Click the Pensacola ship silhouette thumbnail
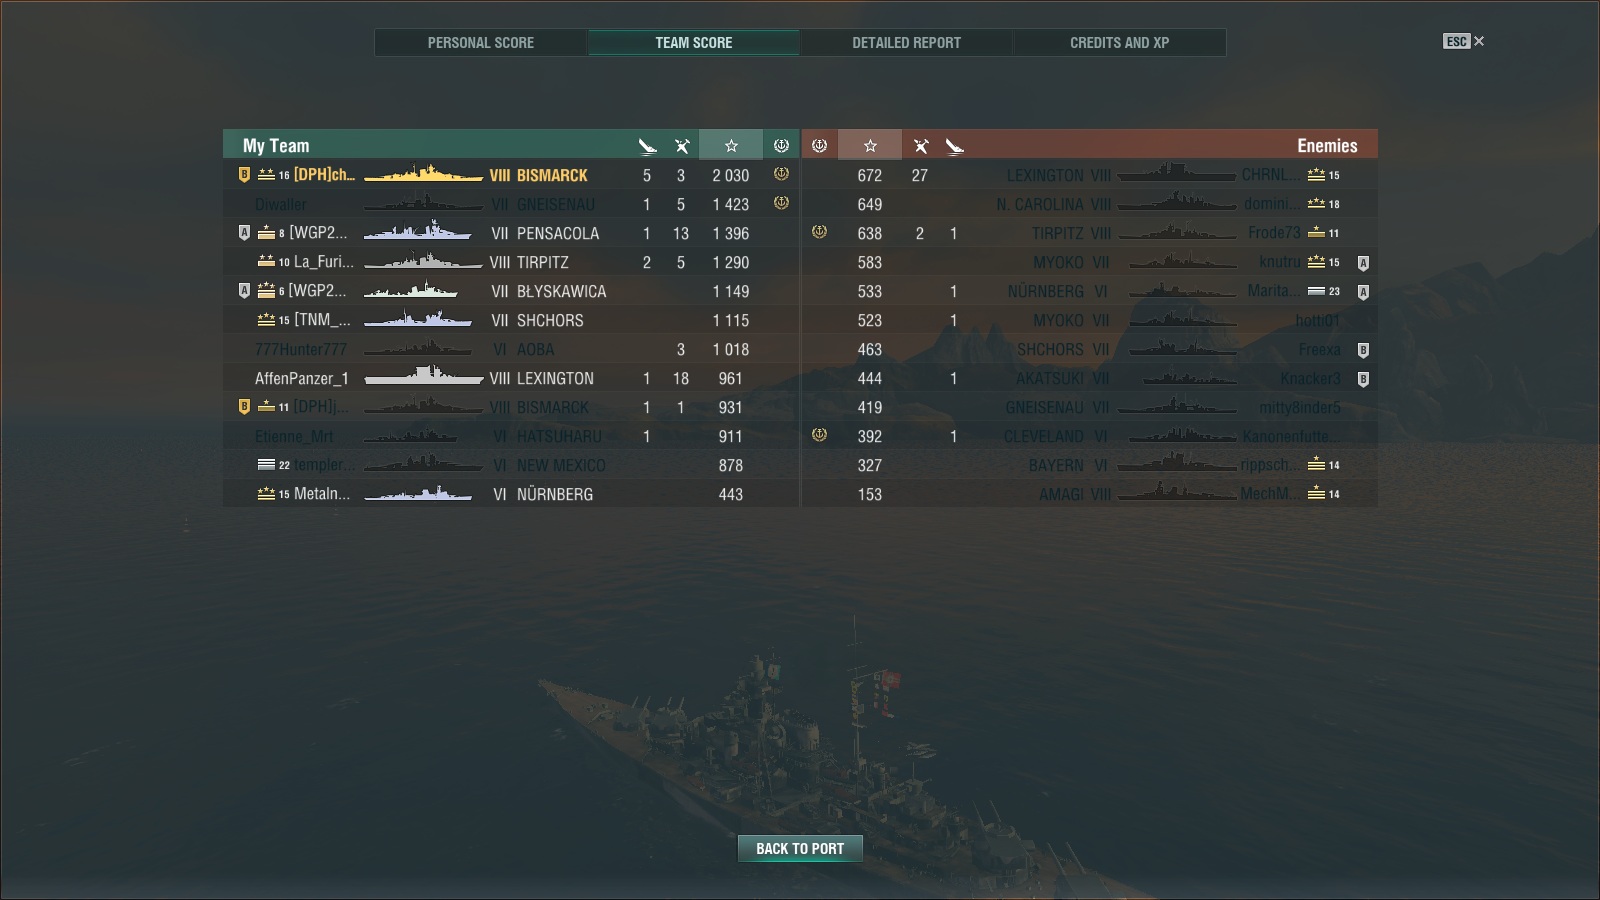 (418, 232)
